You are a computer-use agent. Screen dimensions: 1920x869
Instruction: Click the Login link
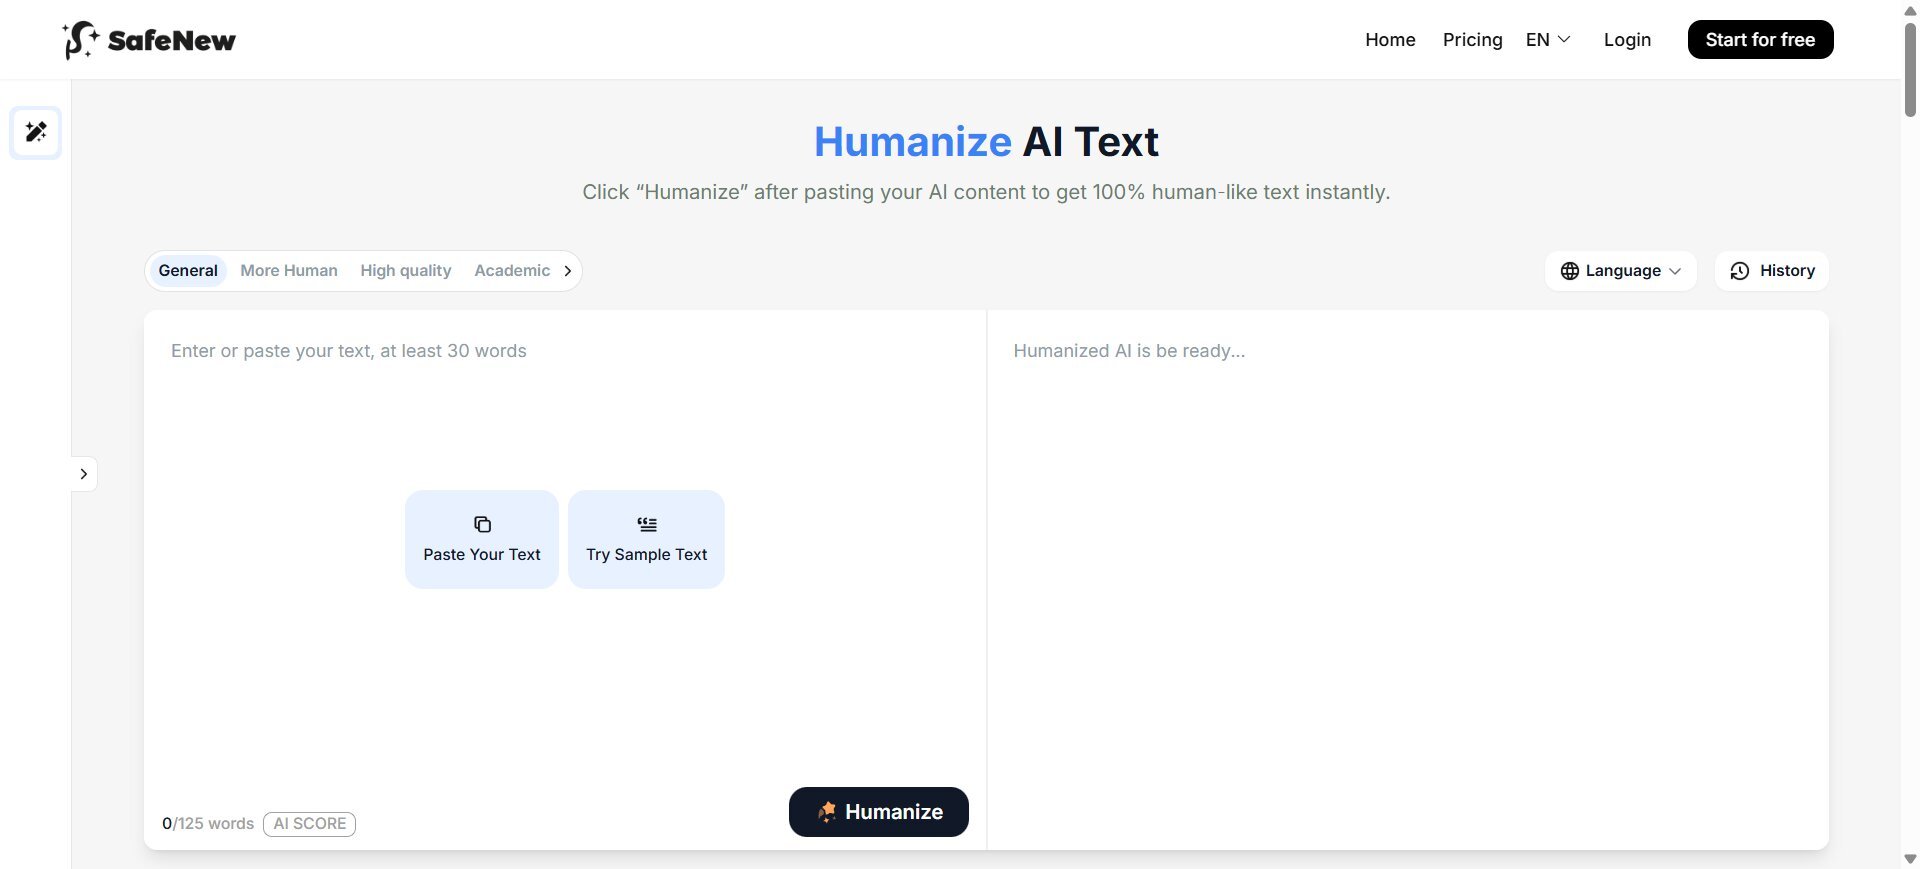tap(1627, 40)
